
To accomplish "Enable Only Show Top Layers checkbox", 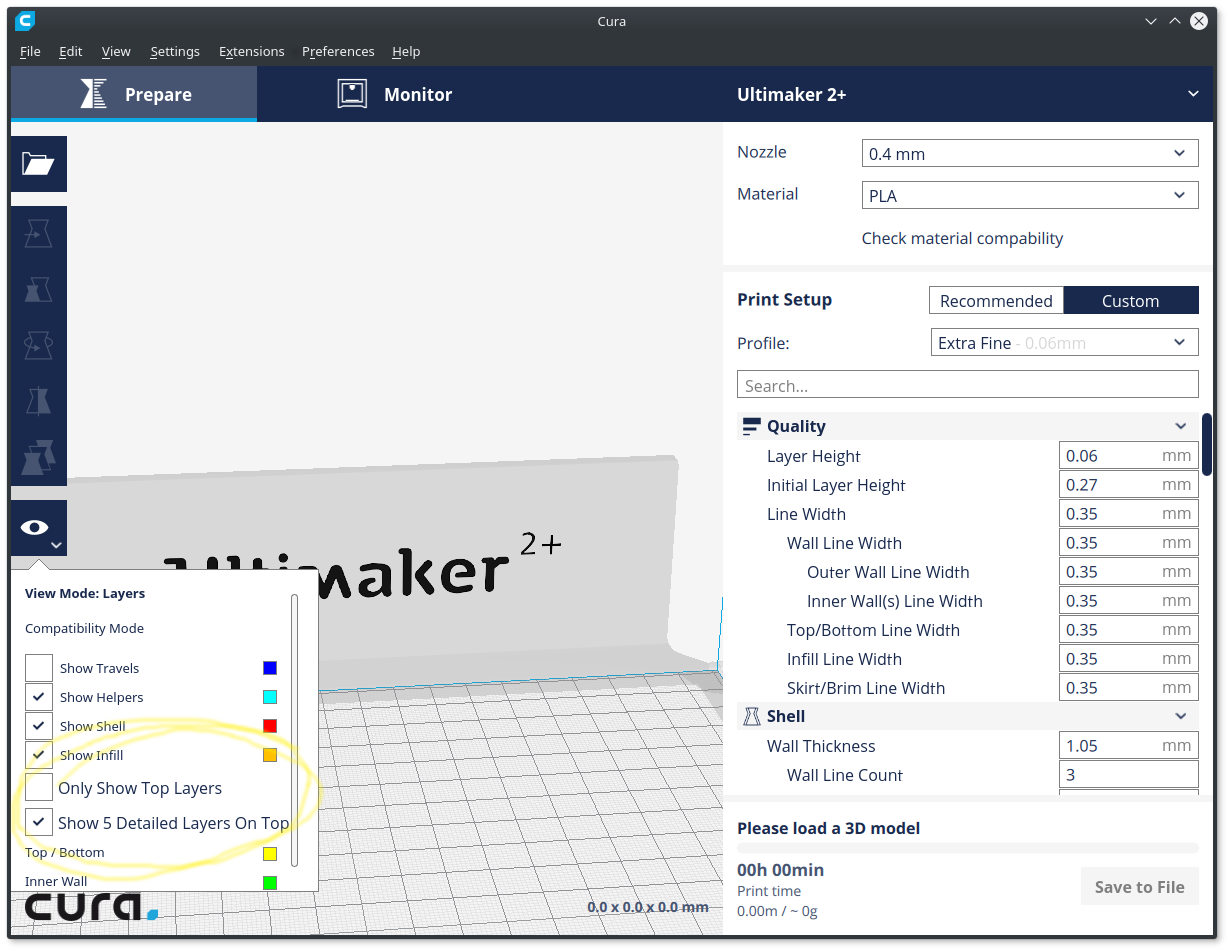I will click(39, 788).
